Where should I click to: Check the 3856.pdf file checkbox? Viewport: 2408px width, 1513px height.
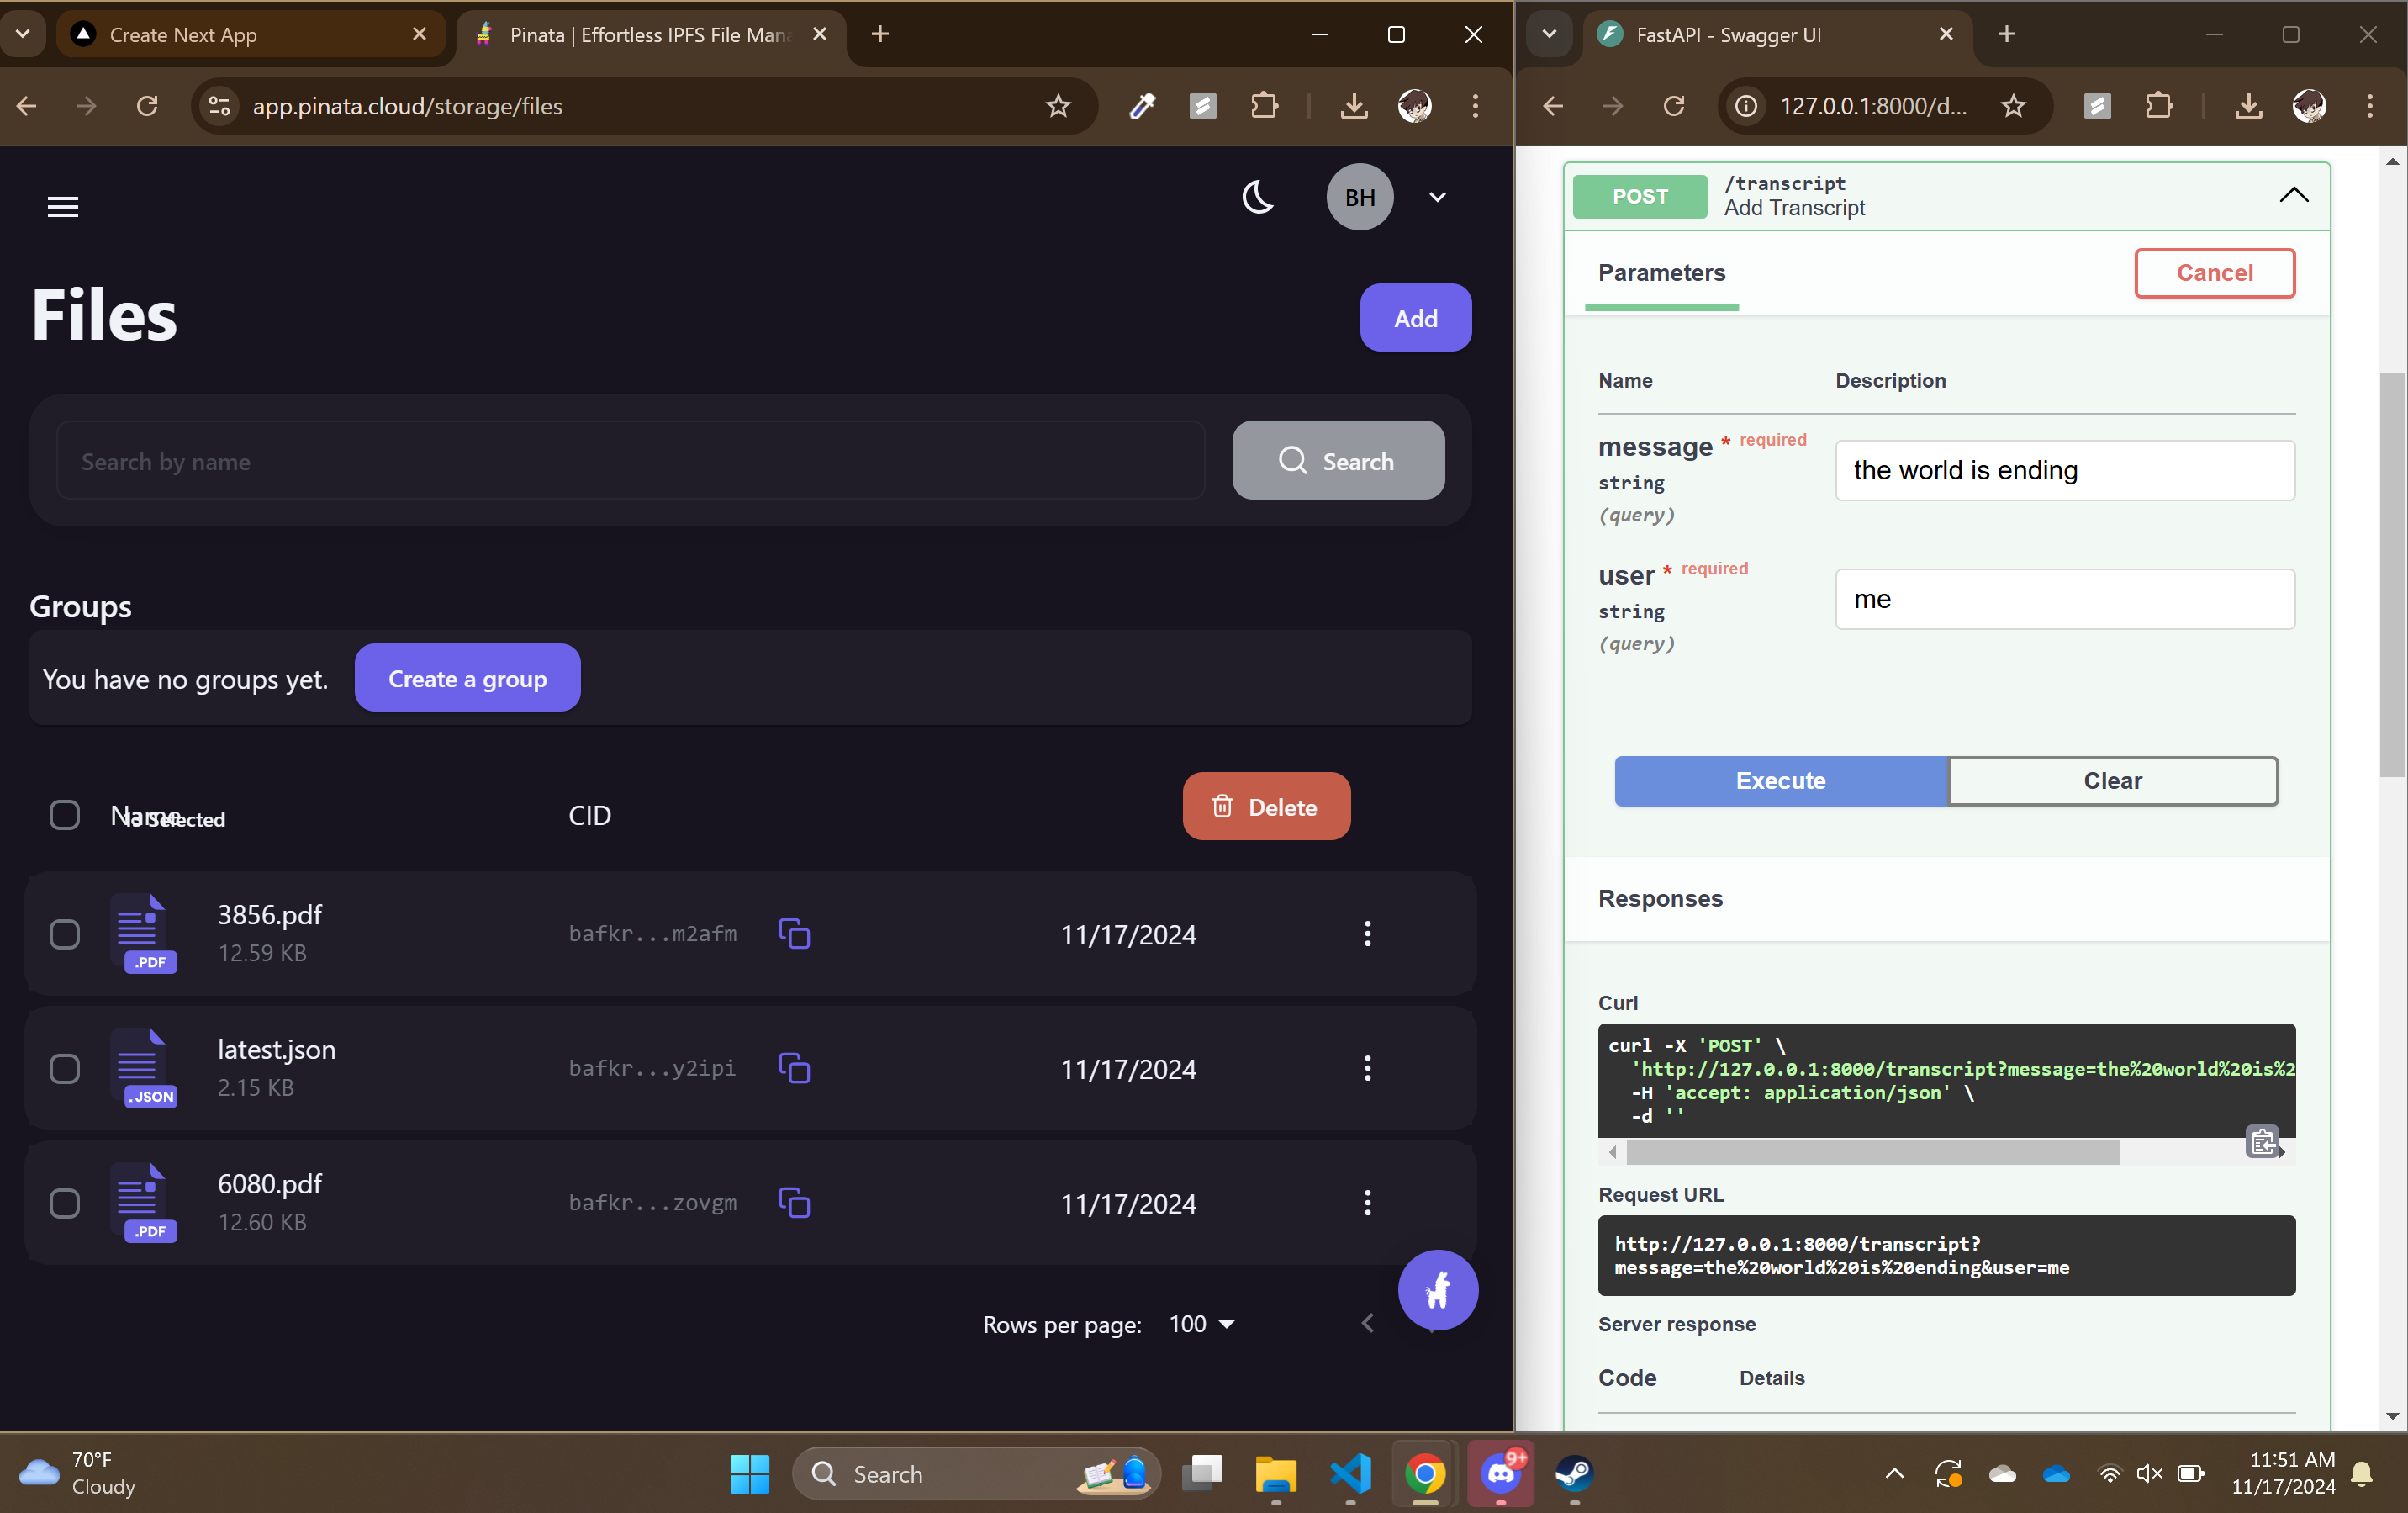[65, 934]
